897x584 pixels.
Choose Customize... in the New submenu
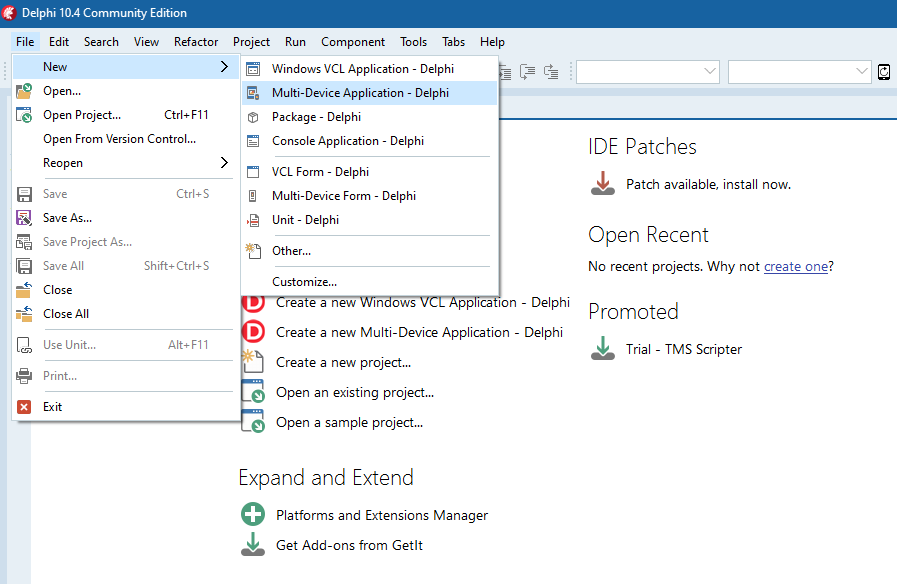(x=370, y=282)
